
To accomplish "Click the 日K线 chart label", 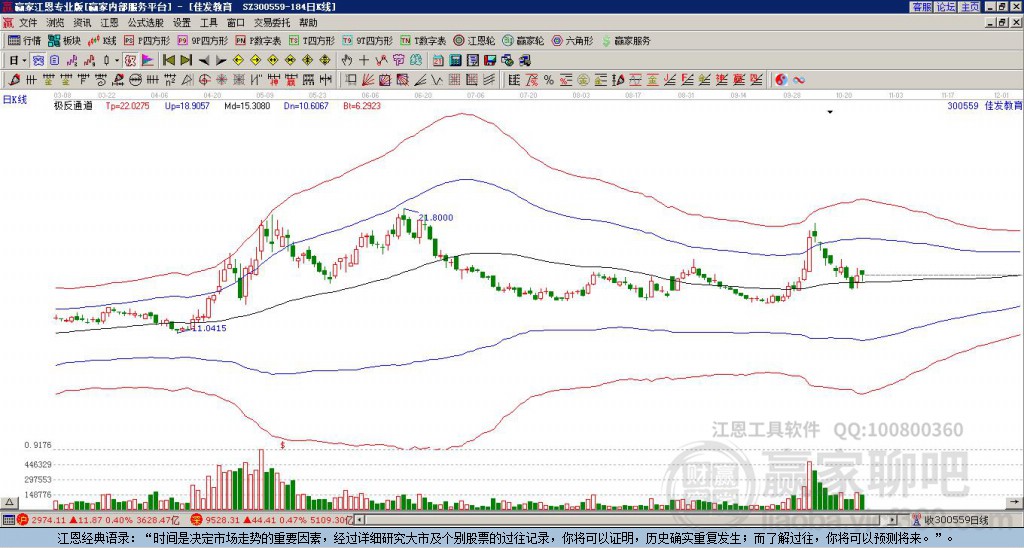I will tap(15, 100).
